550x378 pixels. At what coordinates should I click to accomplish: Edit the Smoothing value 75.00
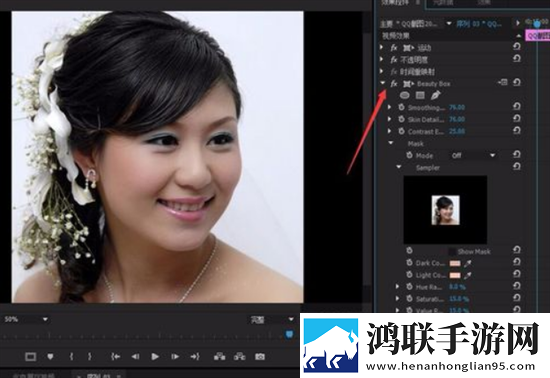tap(457, 107)
